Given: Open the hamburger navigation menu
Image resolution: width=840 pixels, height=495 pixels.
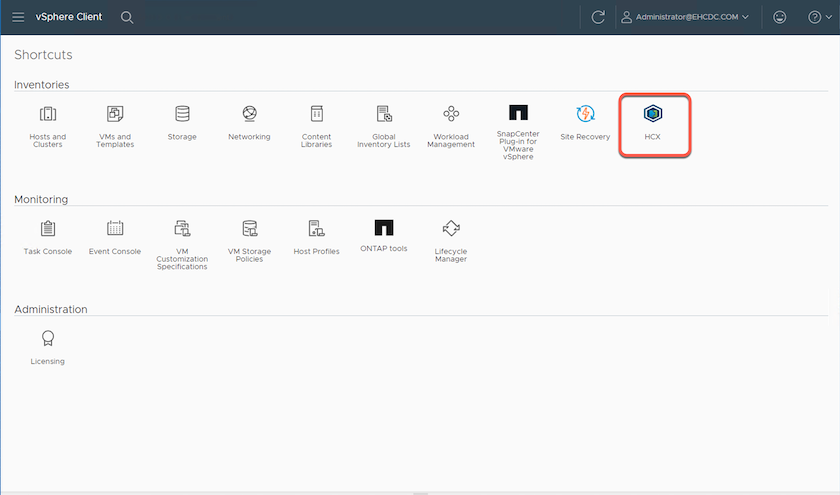Looking at the screenshot, I should pos(18,17).
